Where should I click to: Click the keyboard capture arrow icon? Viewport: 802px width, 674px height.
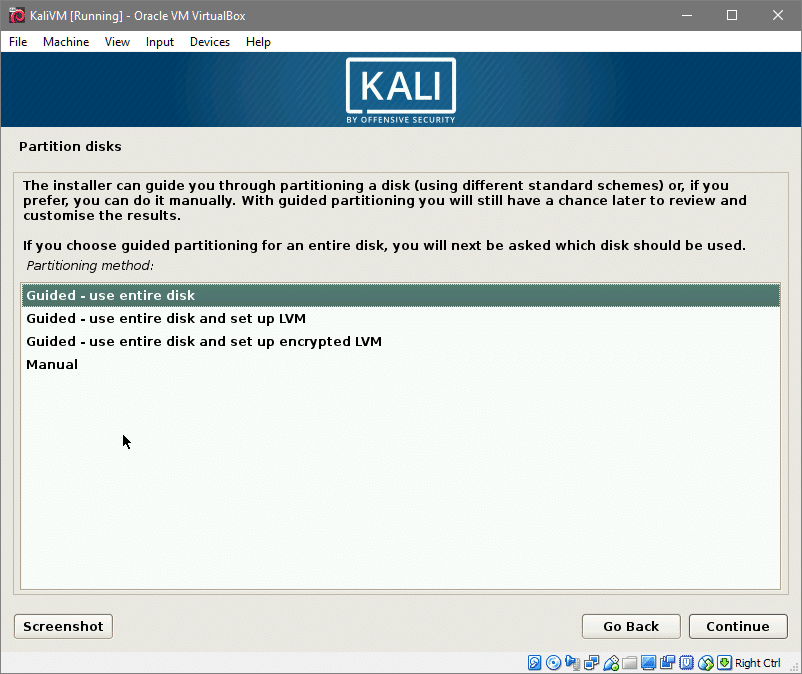click(x=724, y=663)
